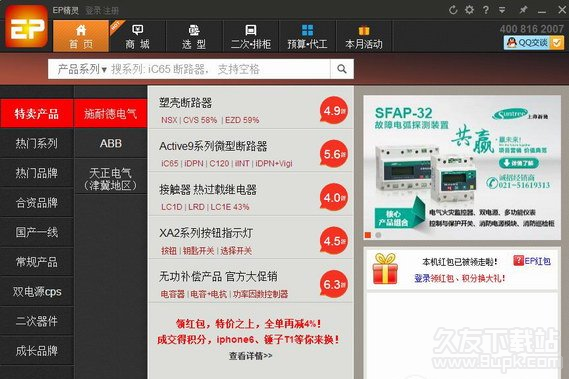This screenshot has width=569, height=379.
Task: Open the title bar dropdown menu icon
Action: (502, 10)
